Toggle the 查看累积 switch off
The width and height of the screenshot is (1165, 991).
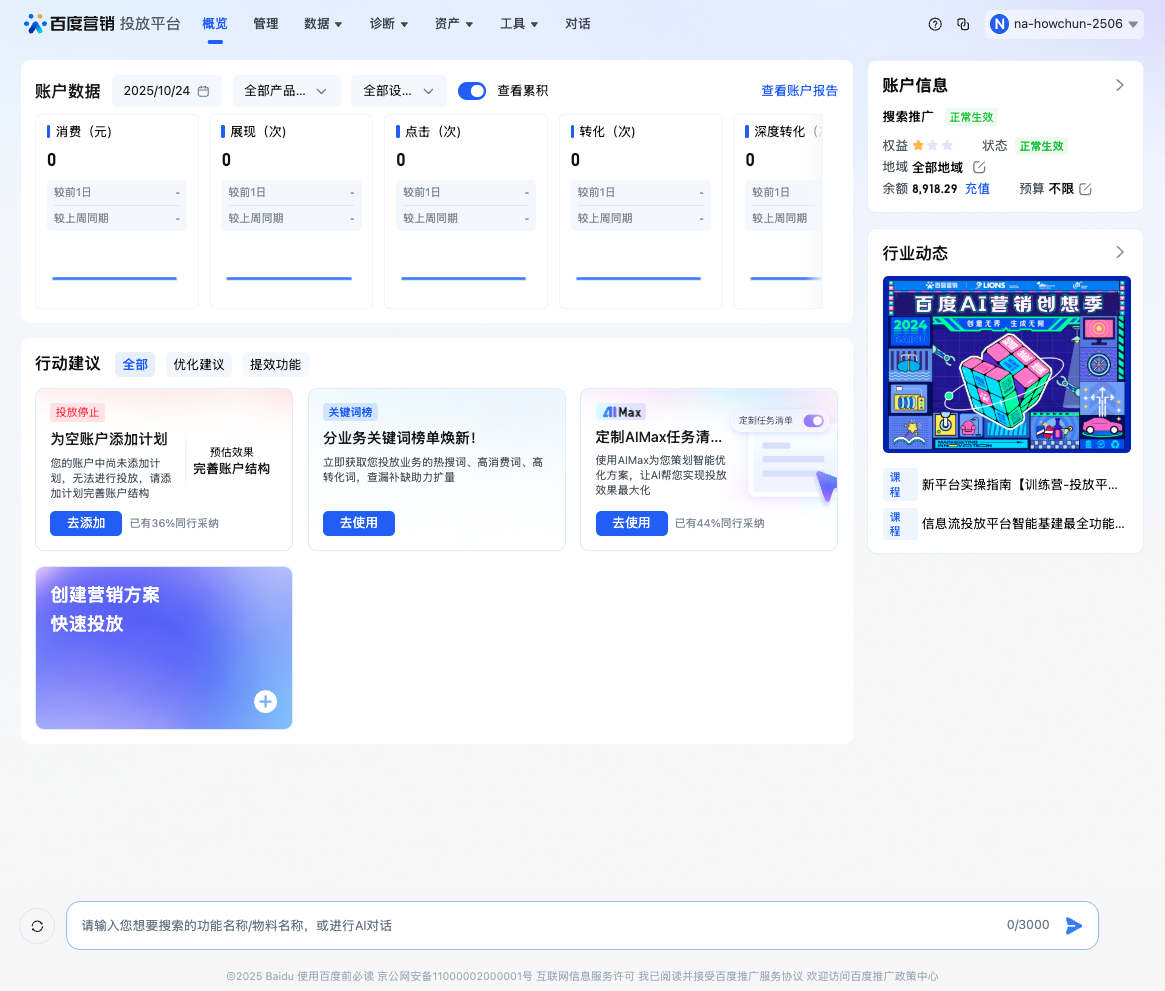coord(471,90)
